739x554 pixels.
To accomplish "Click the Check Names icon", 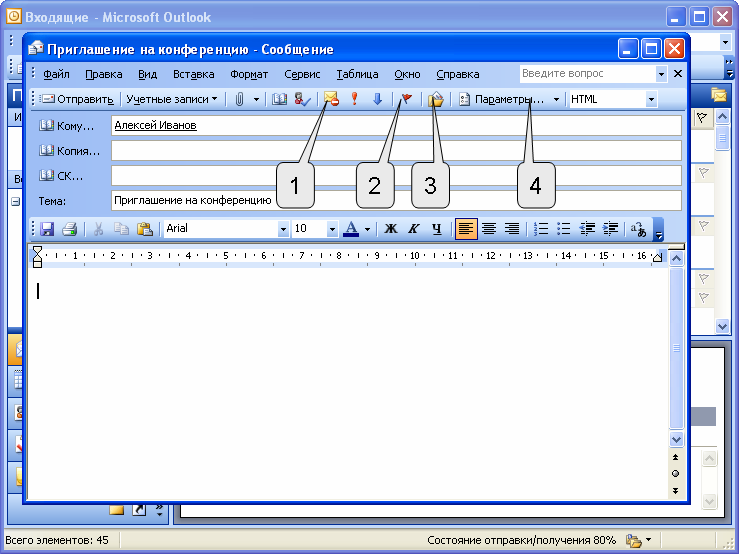I will click(302, 99).
